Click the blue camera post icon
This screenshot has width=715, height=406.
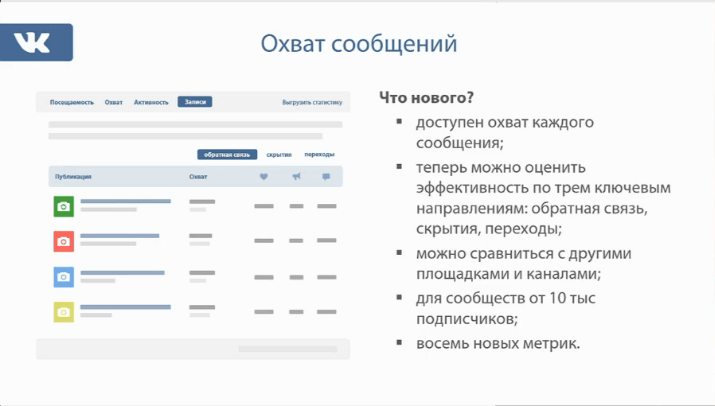63,276
